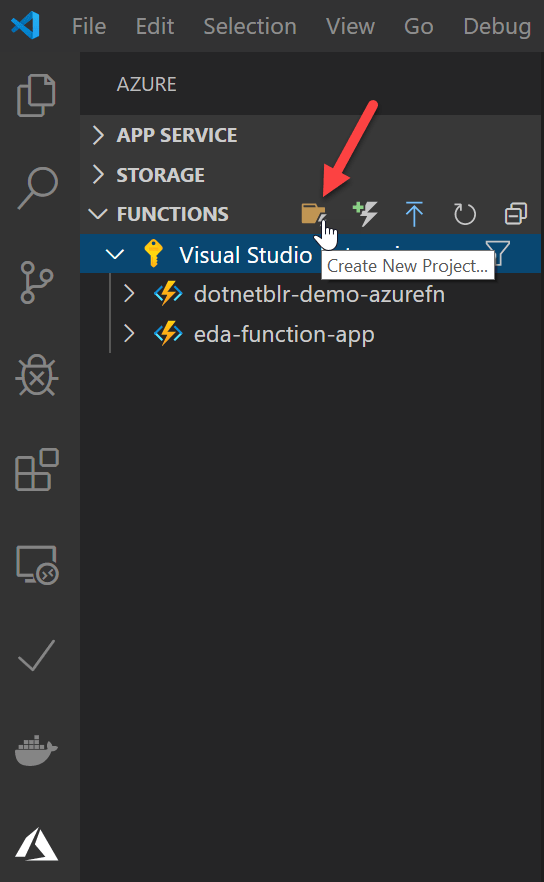544x882 pixels.
Task: Open the Azure view in activity bar
Action: click(37, 844)
